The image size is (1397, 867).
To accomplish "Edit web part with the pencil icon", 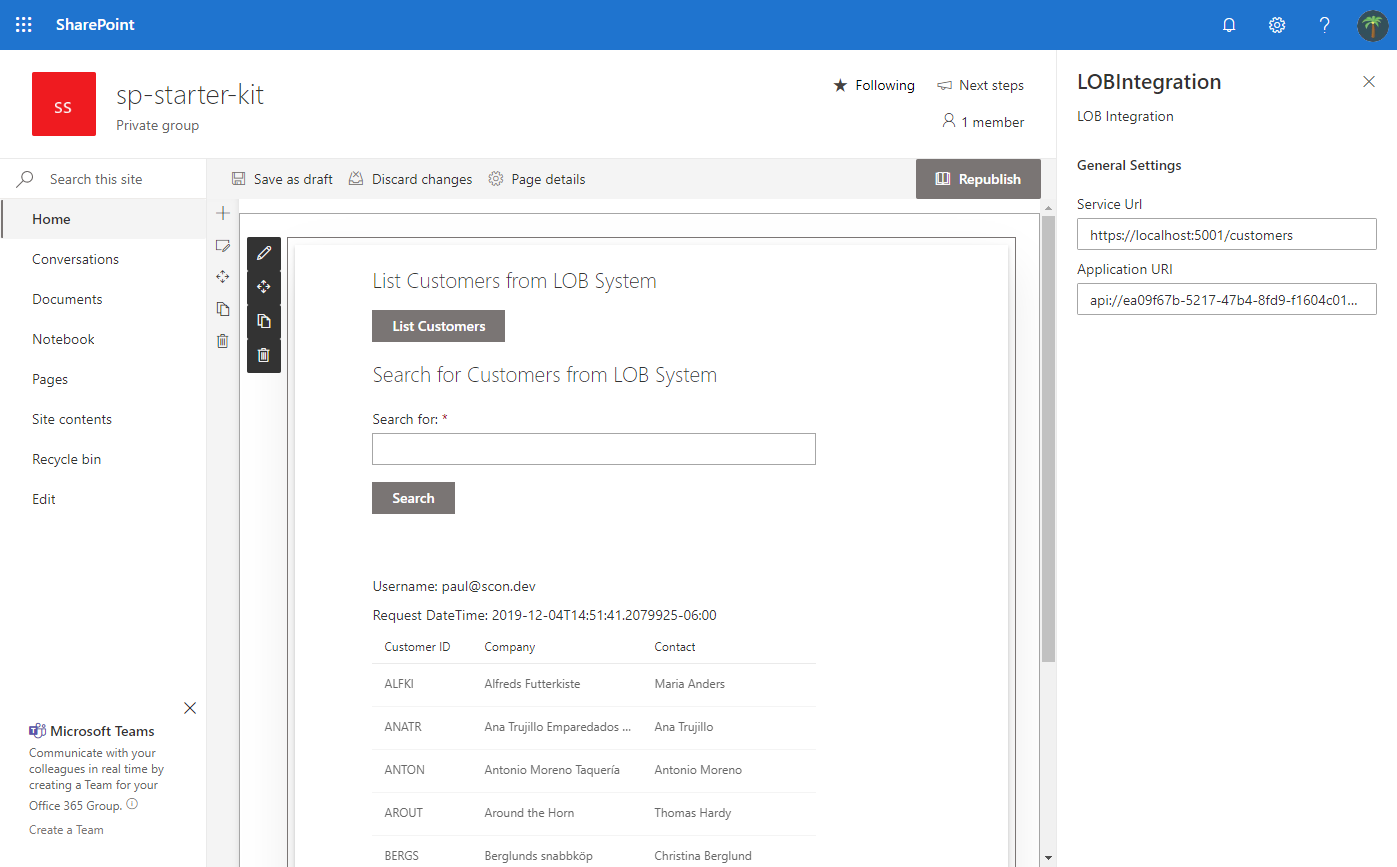I will click(x=264, y=253).
